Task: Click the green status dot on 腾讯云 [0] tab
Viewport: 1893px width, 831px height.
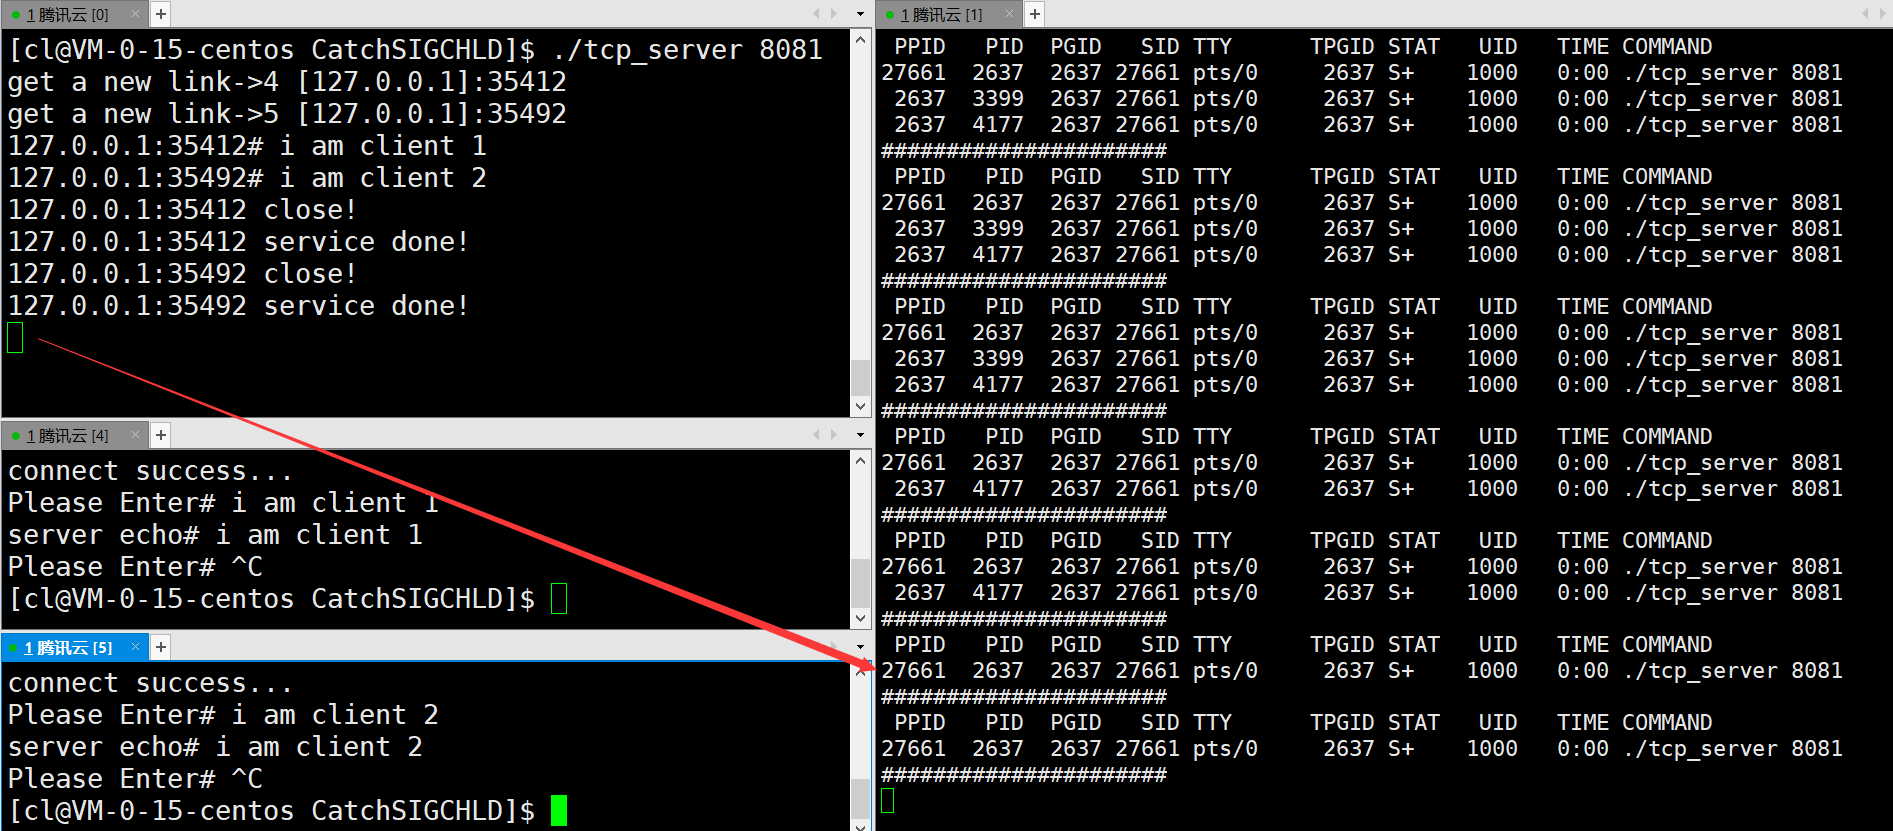Action: click(16, 15)
